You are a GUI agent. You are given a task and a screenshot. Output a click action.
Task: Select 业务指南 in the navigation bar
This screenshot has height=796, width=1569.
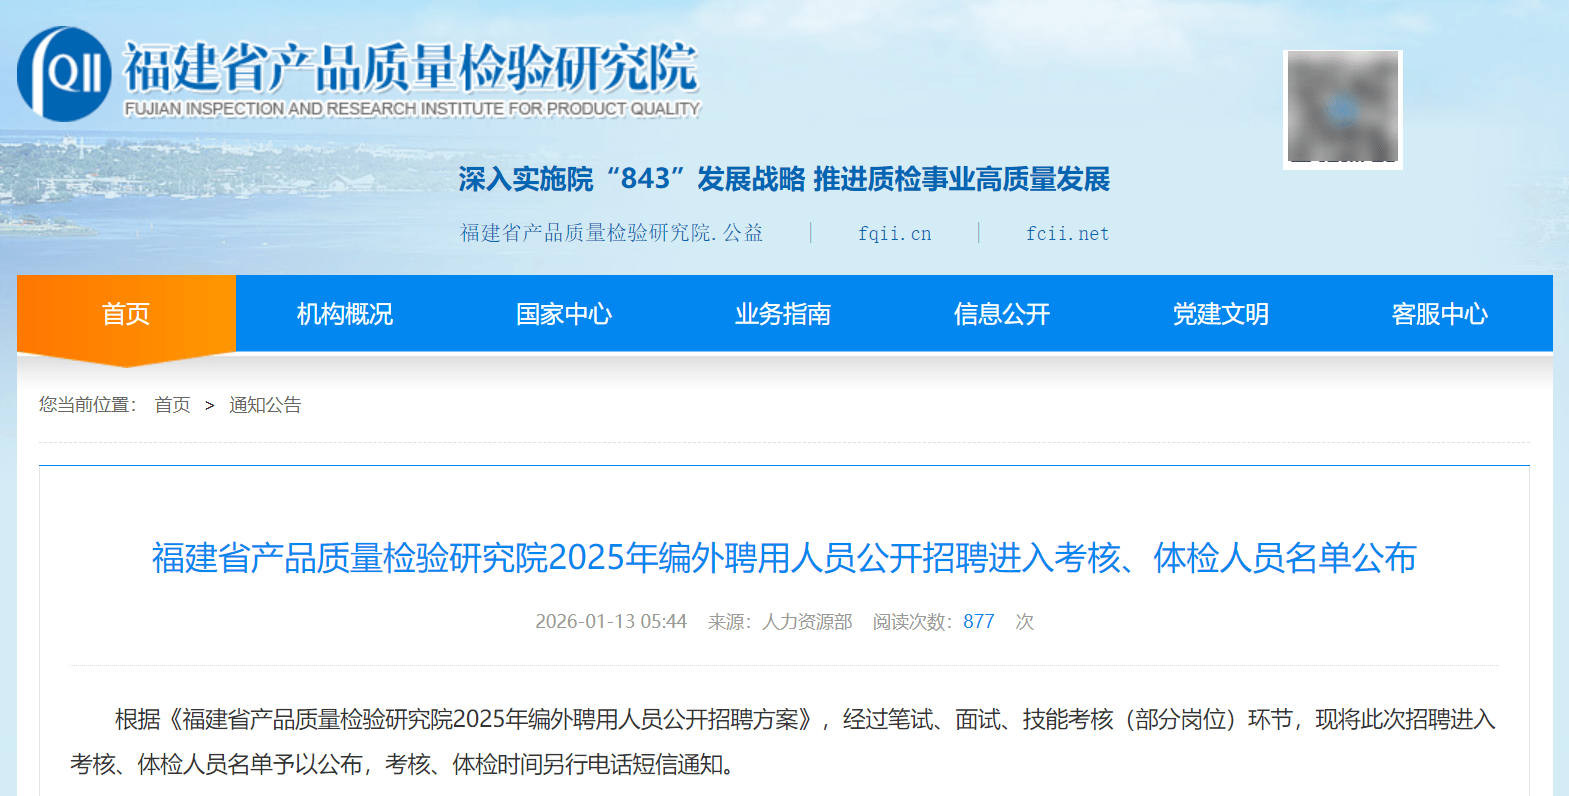(x=783, y=314)
